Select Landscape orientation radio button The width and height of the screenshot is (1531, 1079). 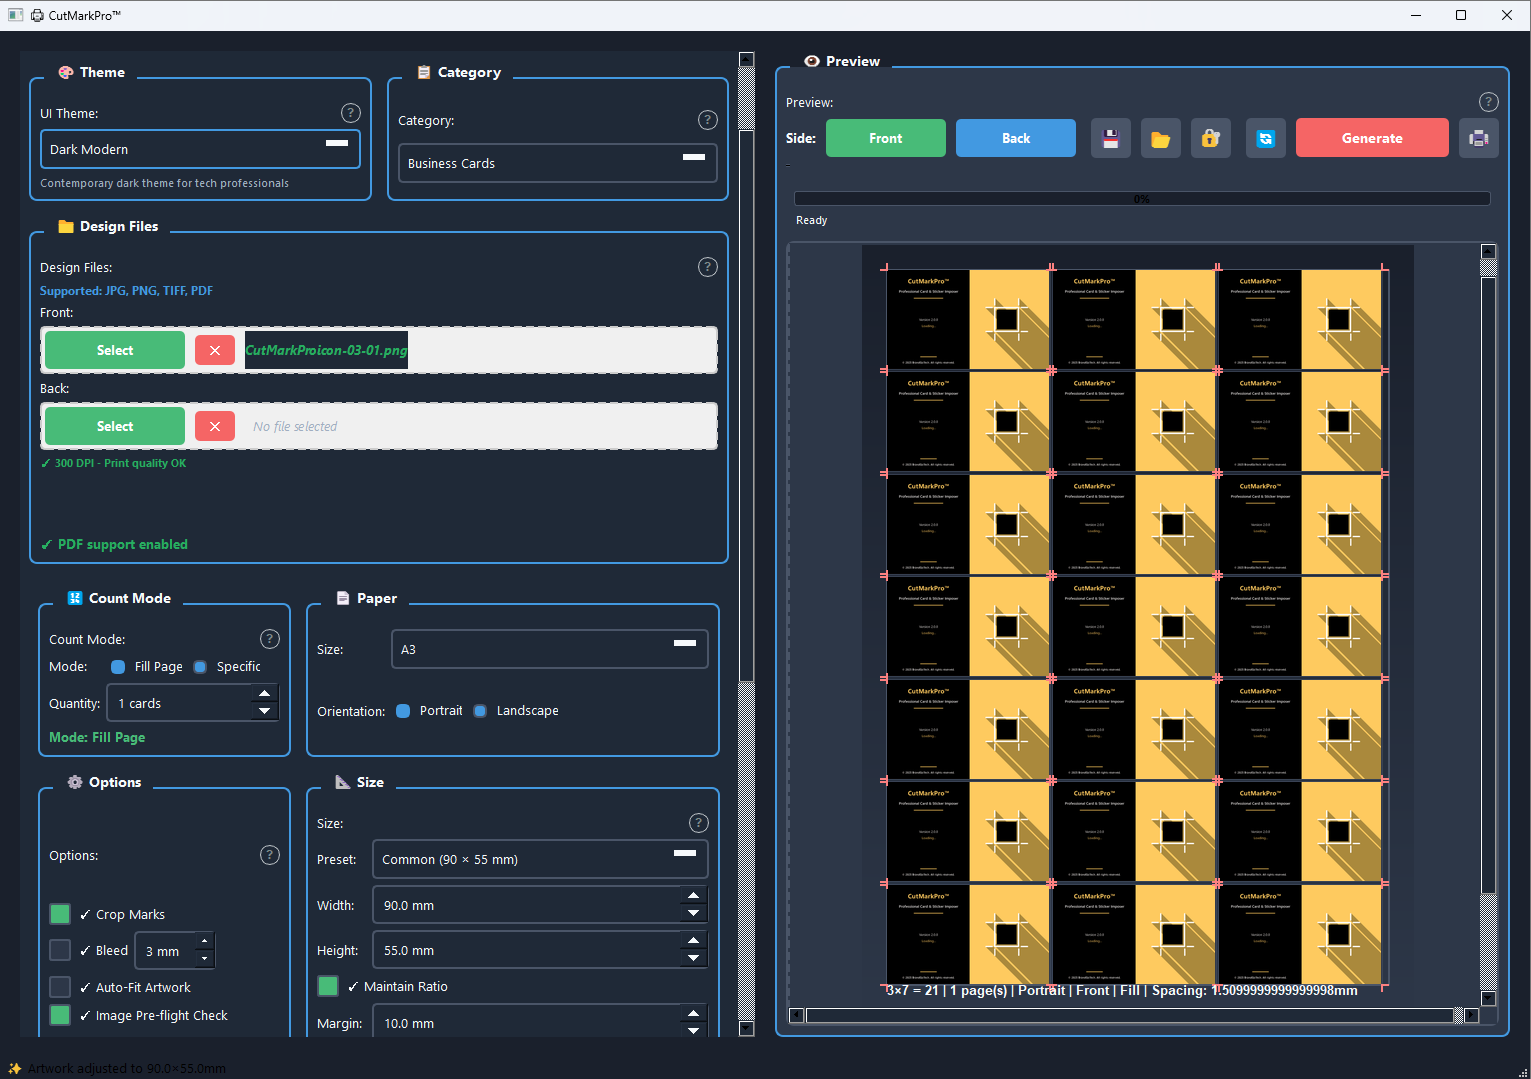tap(481, 711)
